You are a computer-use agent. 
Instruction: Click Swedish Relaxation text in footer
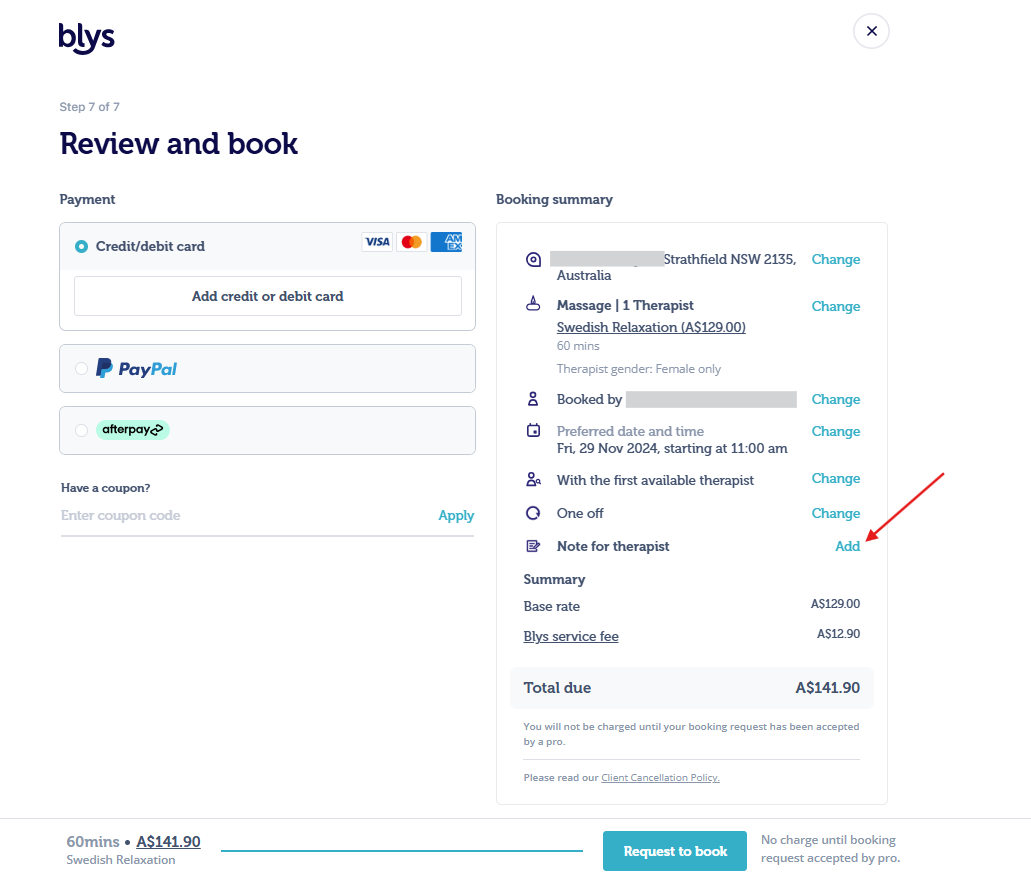121,860
